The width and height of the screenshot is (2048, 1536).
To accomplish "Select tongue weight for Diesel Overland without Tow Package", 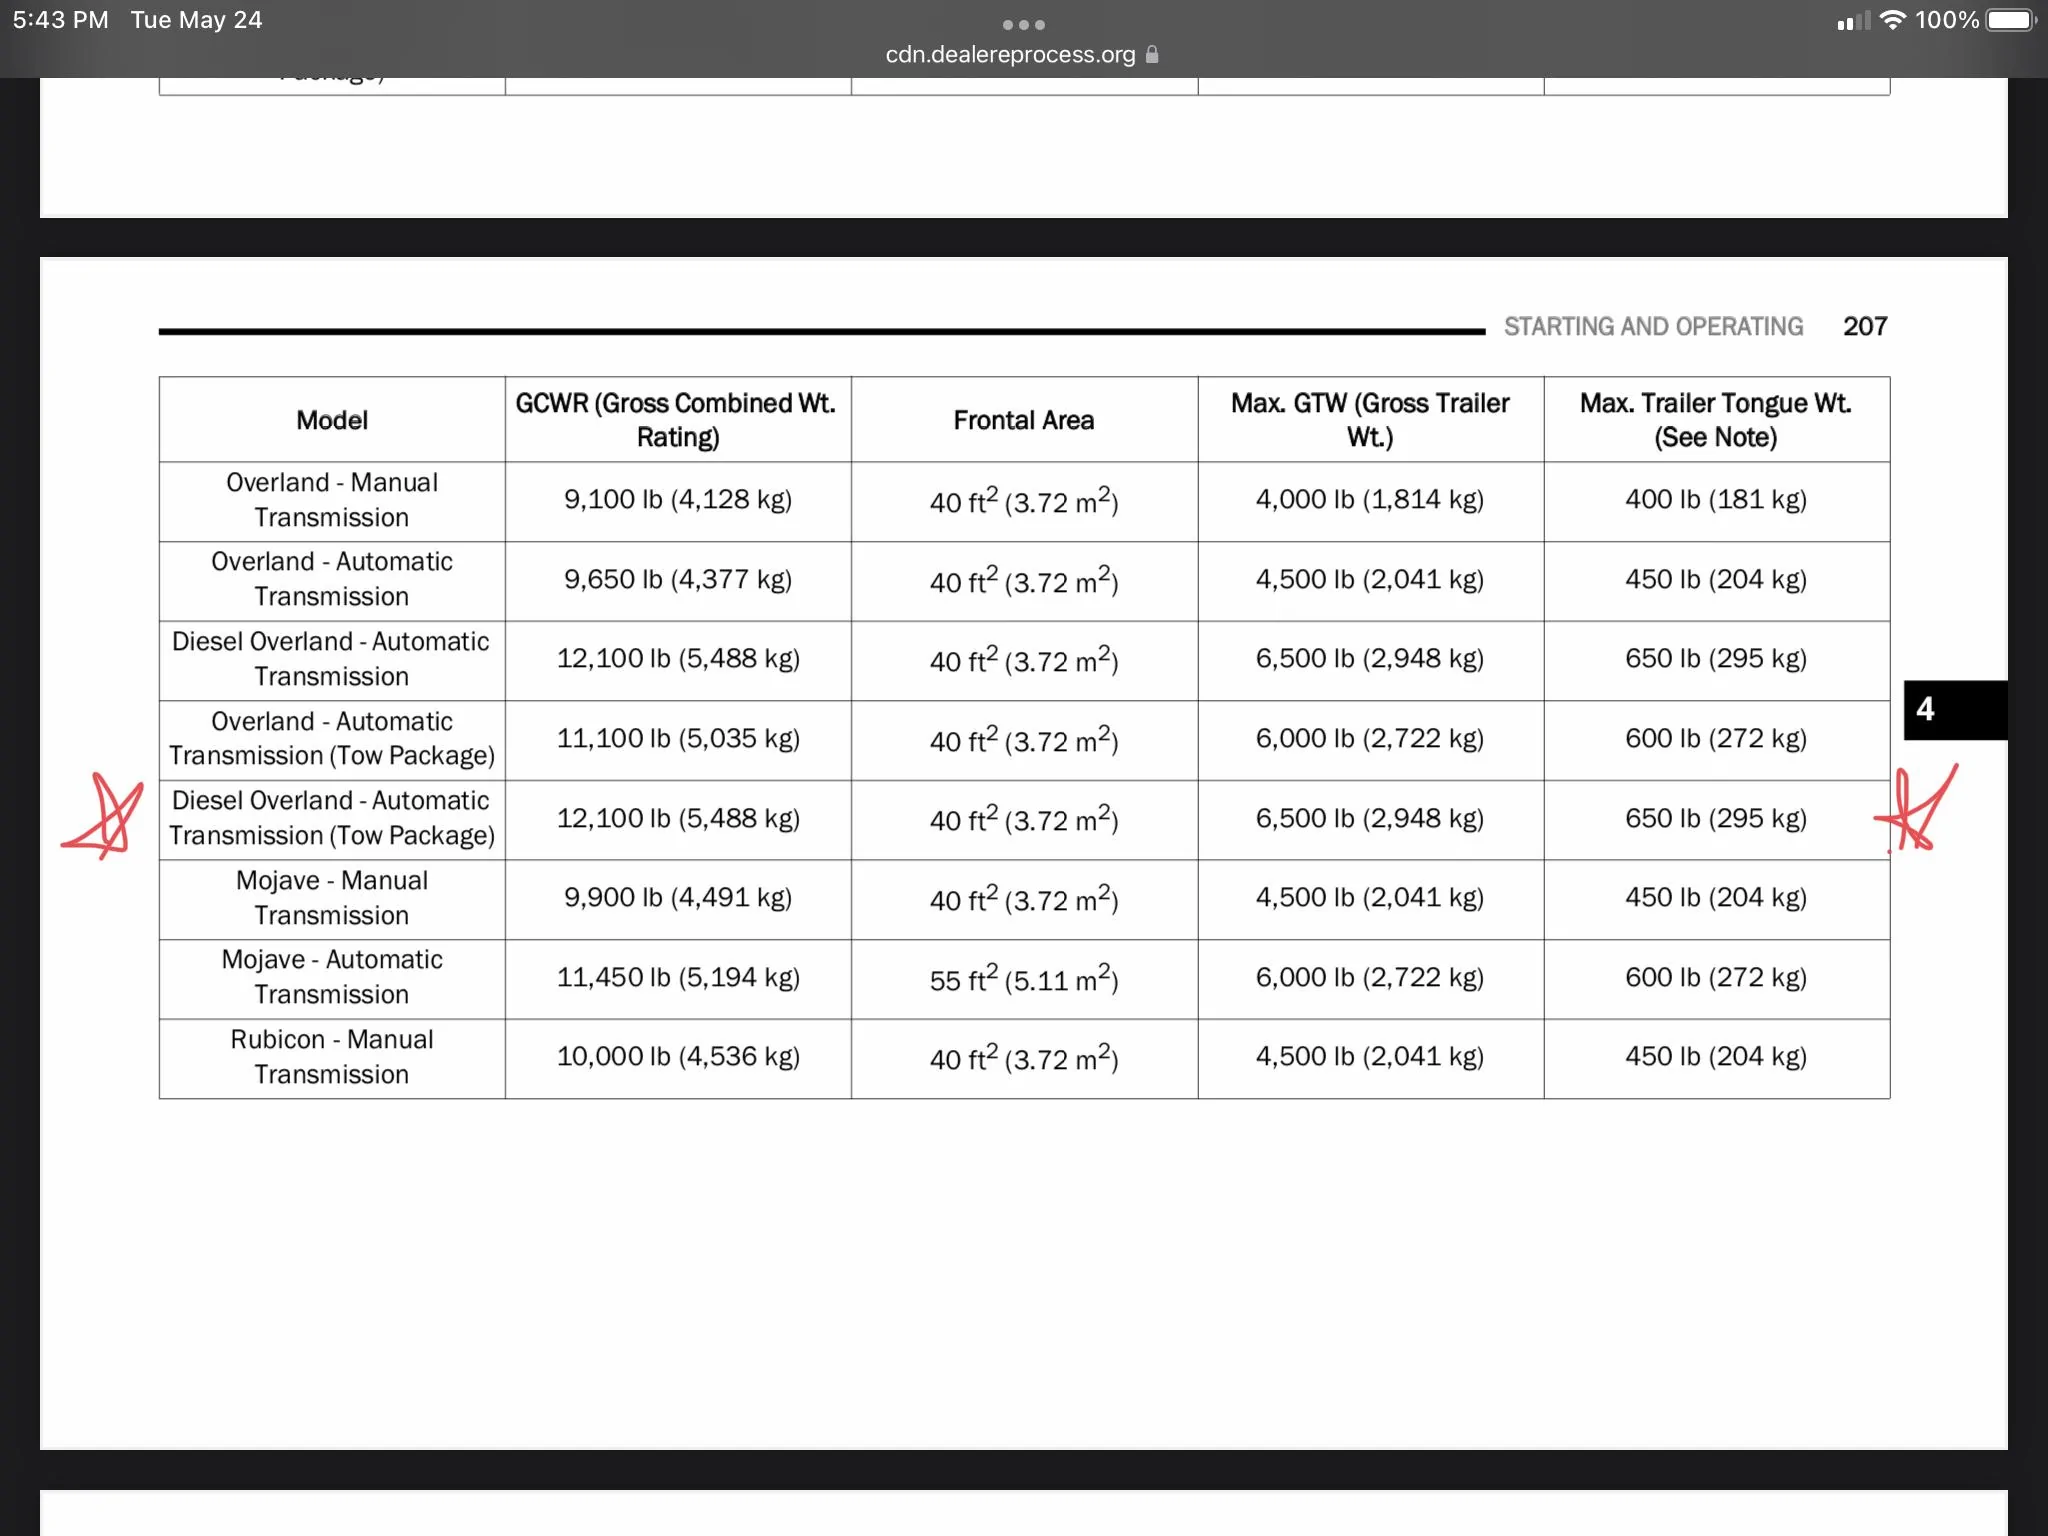I will pyautogui.click(x=1716, y=659).
